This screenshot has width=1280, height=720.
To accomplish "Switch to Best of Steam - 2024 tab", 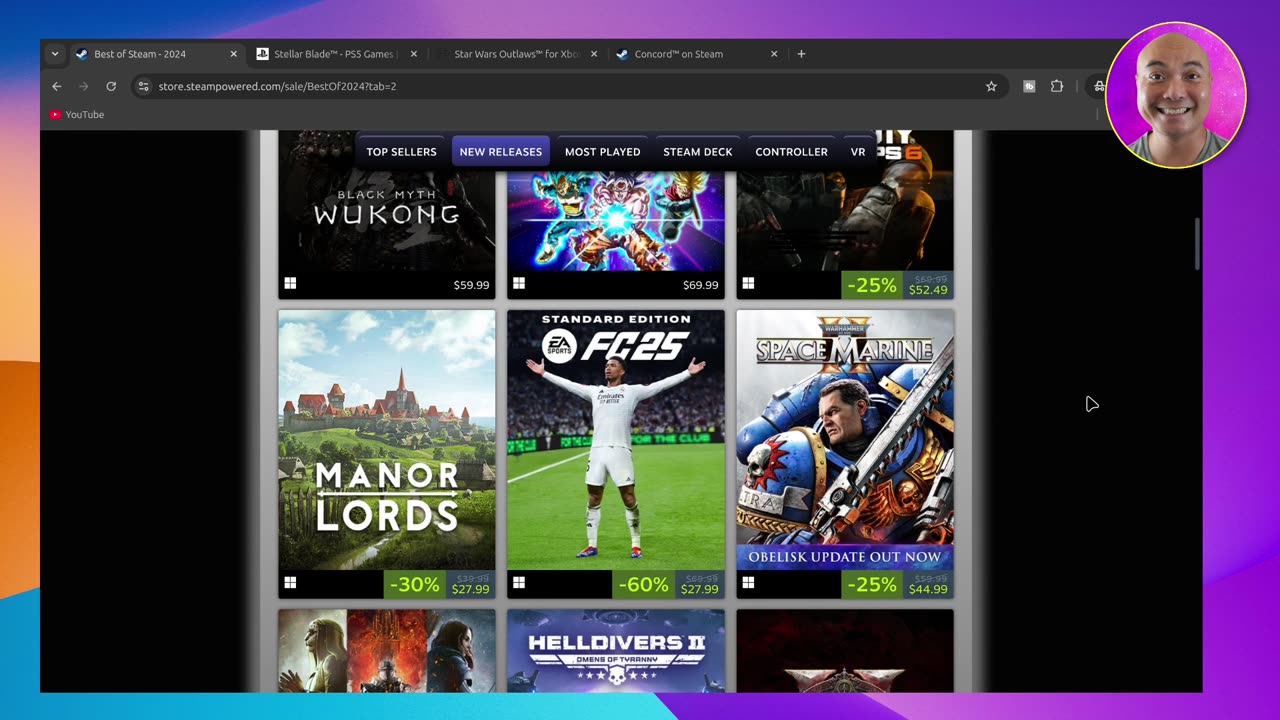I will tap(157, 54).
